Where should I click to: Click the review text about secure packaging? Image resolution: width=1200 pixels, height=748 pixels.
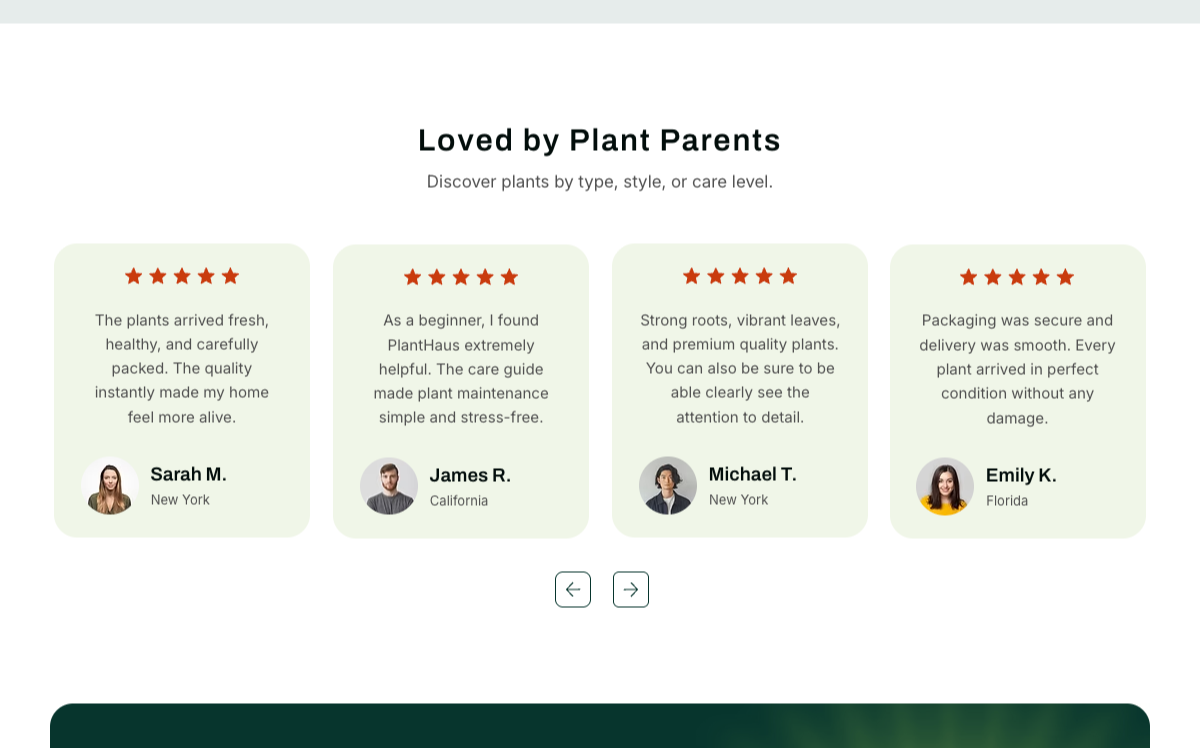tap(1018, 369)
